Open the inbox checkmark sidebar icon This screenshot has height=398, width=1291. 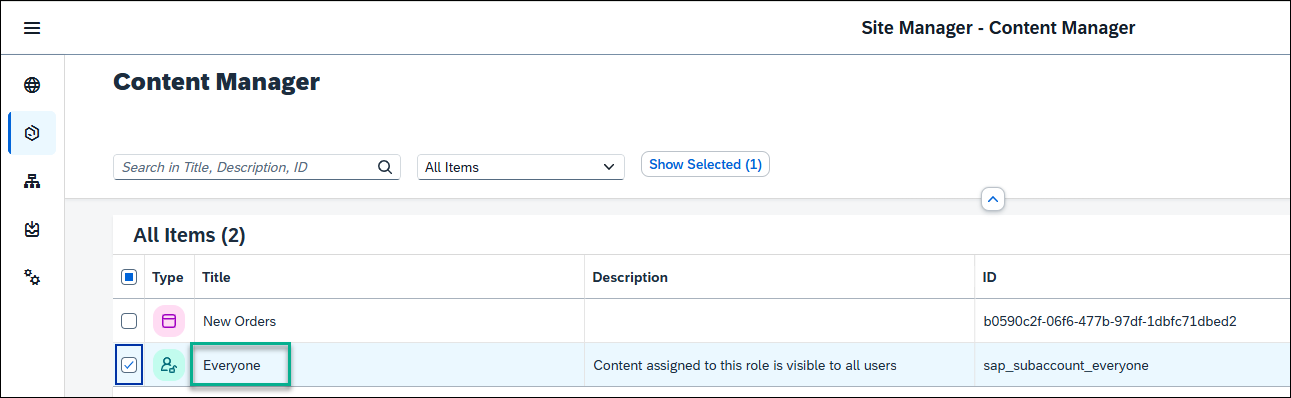[x=32, y=229]
